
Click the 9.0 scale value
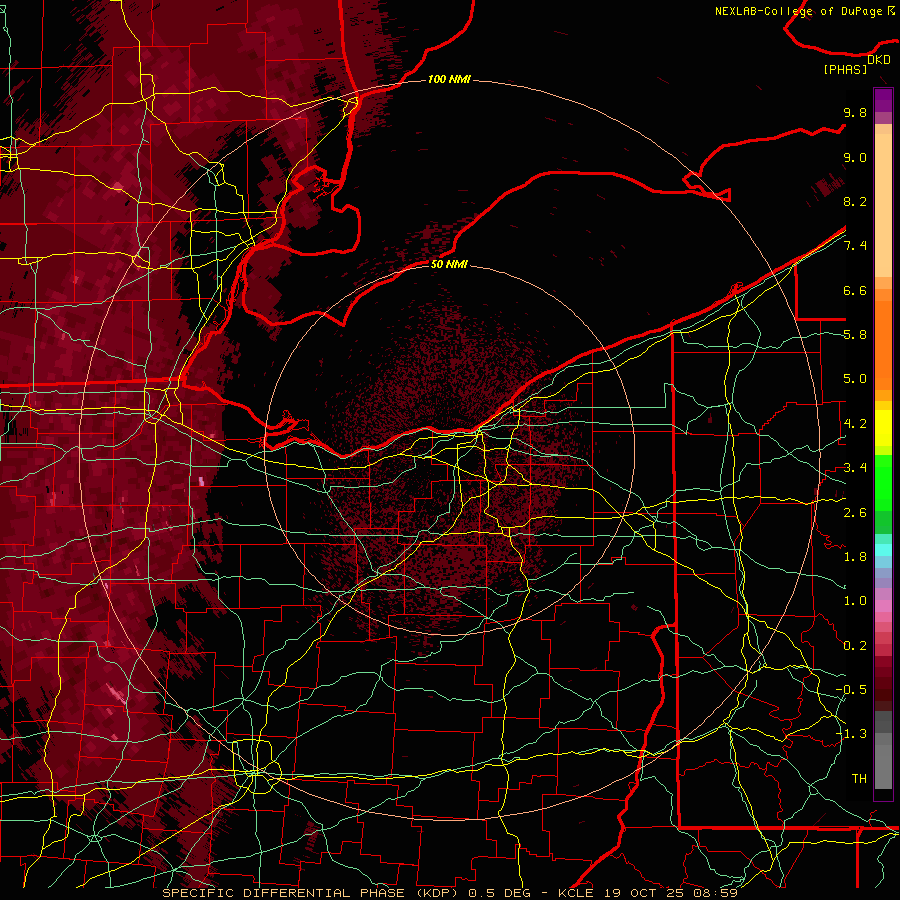tap(855, 157)
